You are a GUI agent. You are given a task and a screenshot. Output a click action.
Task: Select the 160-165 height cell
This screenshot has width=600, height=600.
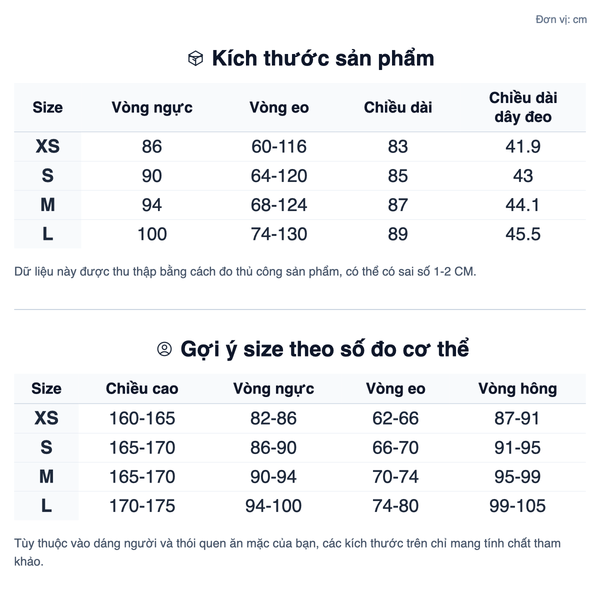pos(140,418)
